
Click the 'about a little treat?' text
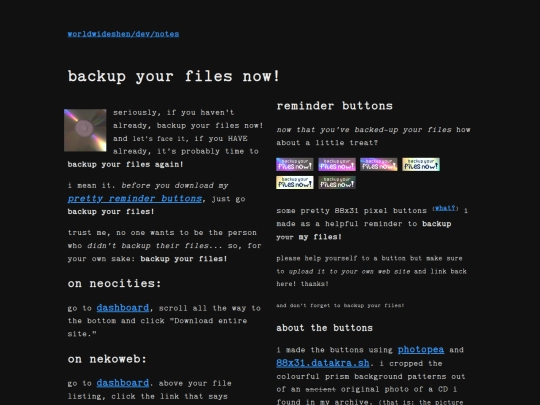coord(327,143)
